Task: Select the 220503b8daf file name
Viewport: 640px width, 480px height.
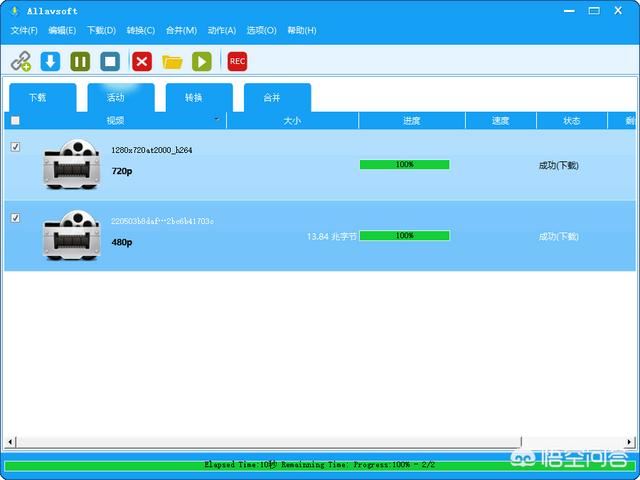Action: click(162, 221)
